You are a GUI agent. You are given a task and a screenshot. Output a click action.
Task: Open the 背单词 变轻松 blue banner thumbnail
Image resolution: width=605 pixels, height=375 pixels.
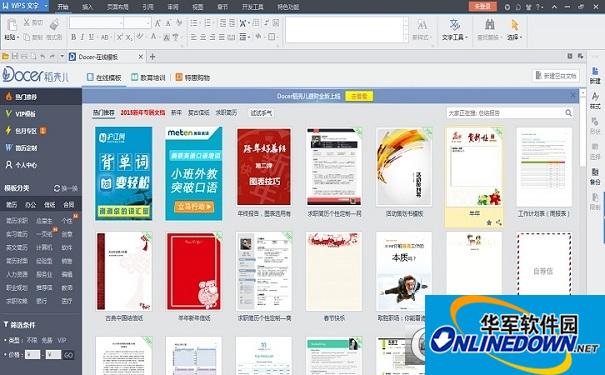click(x=123, y=174)
